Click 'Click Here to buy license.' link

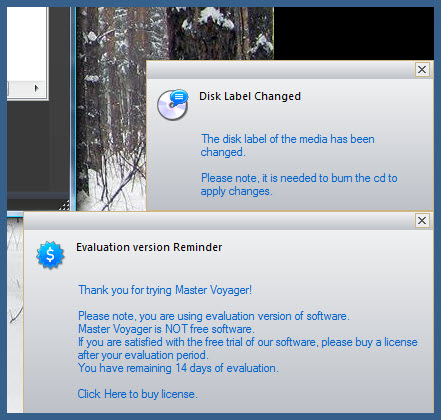tap(137, 394)
